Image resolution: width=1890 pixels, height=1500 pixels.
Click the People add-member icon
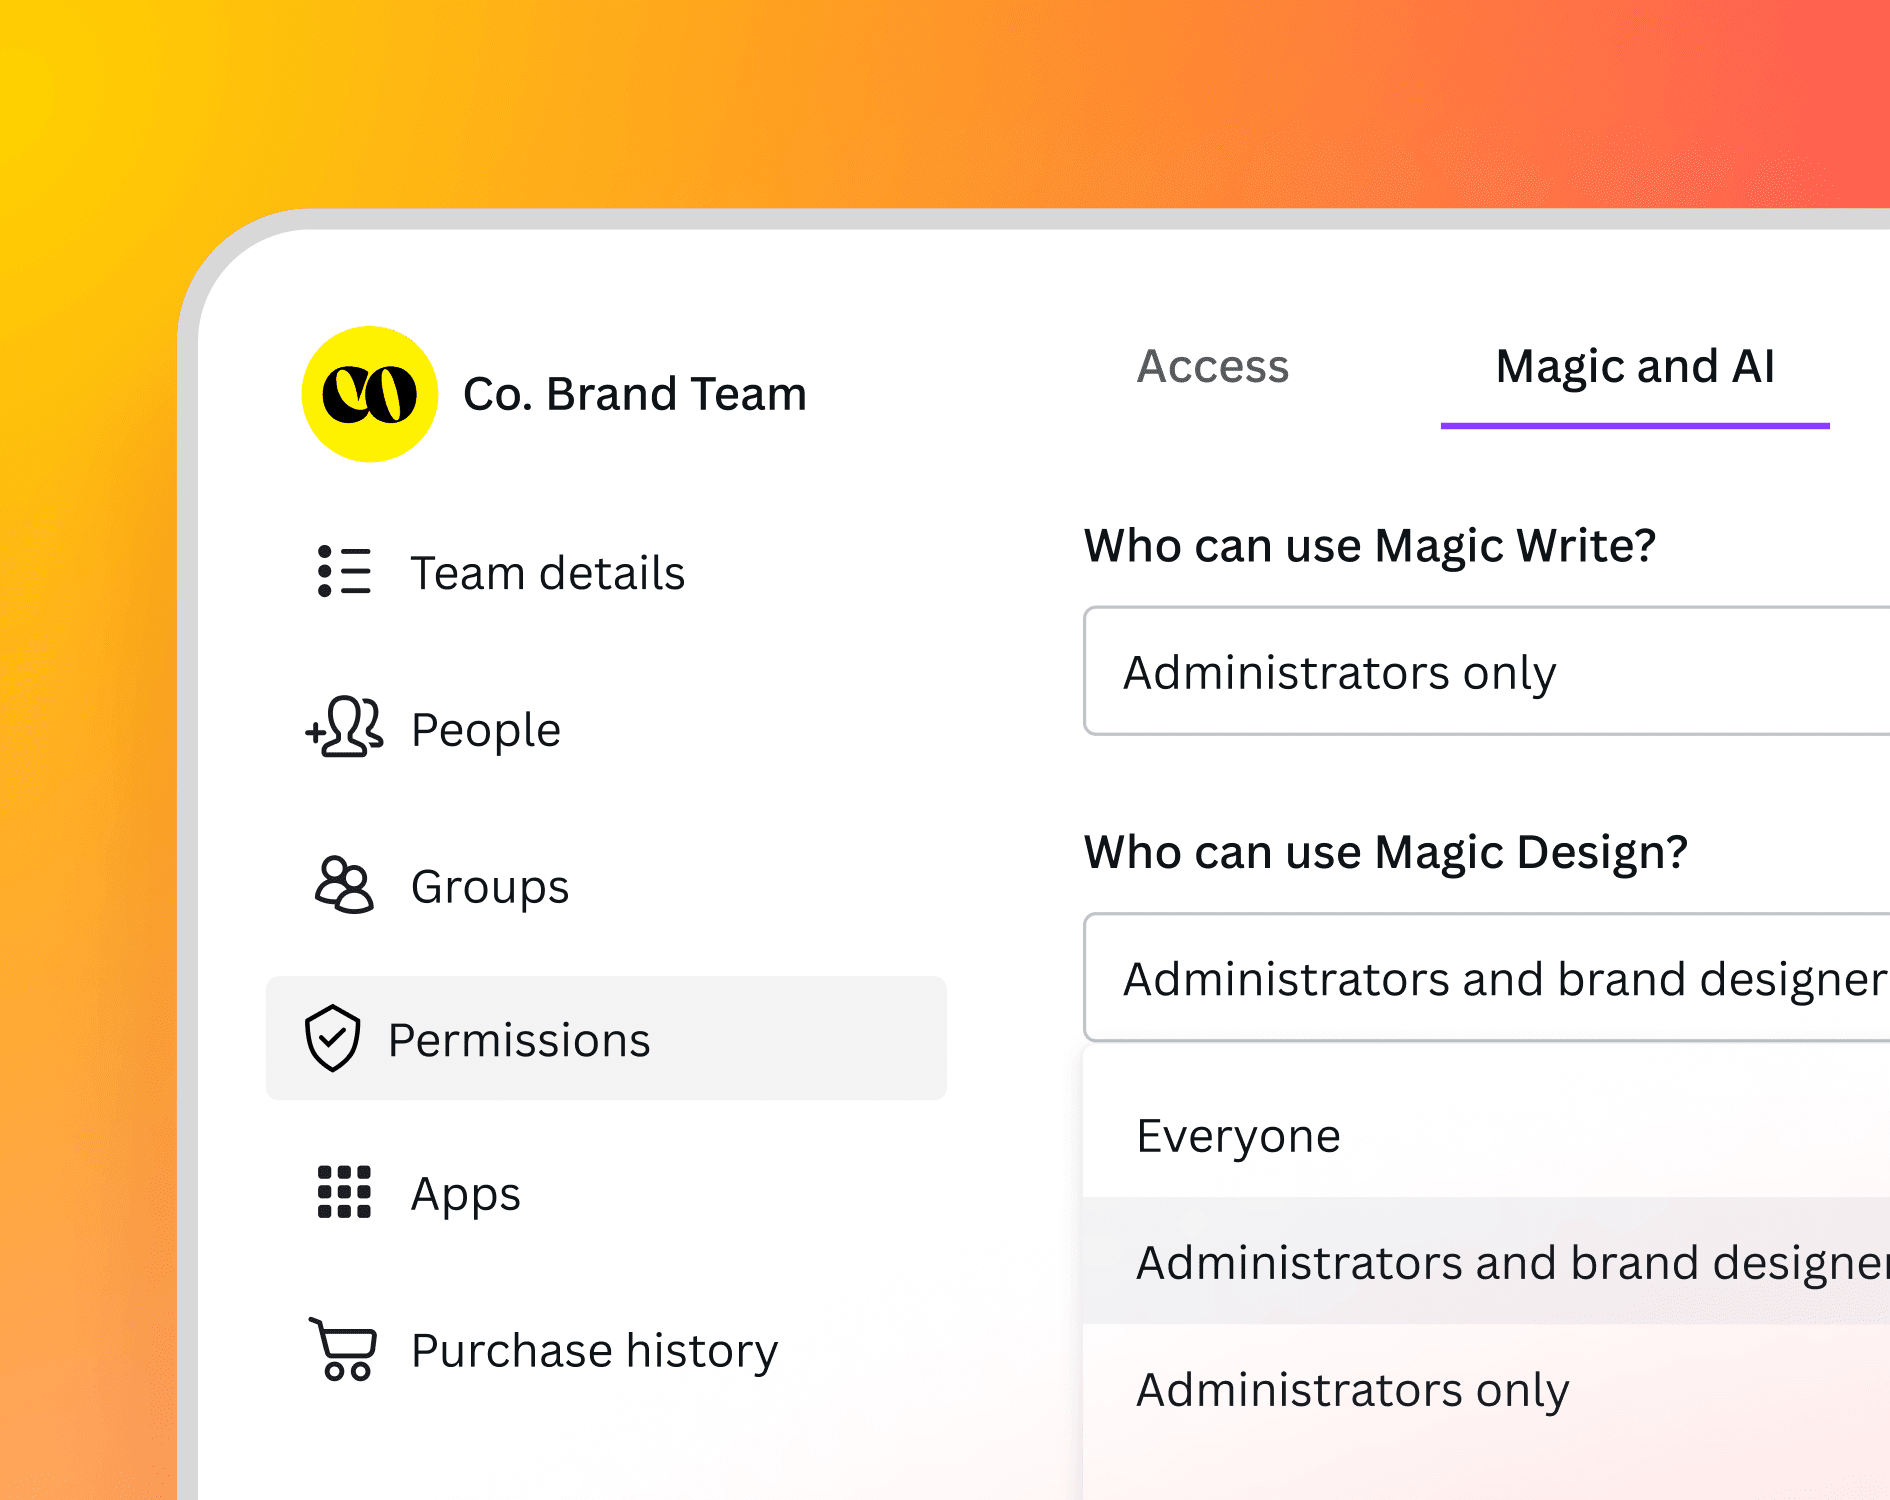pos(344,728)
